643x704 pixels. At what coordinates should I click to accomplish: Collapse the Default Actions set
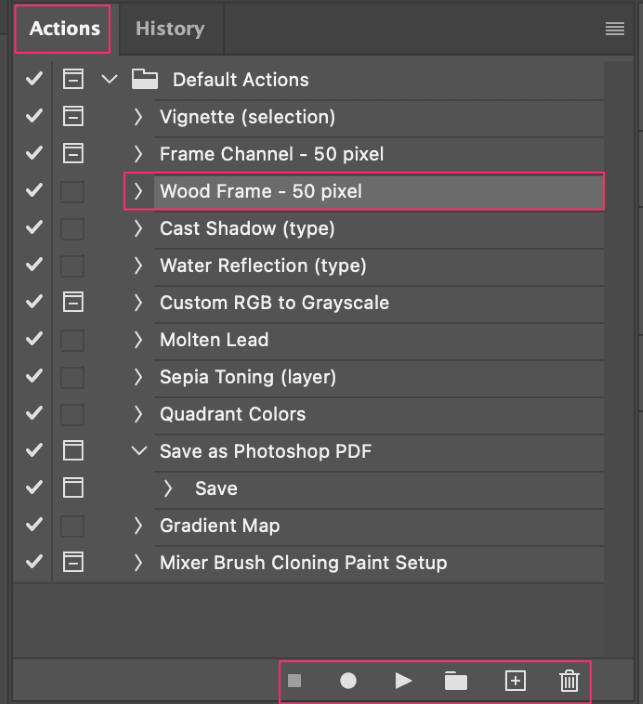click(109, 79)
